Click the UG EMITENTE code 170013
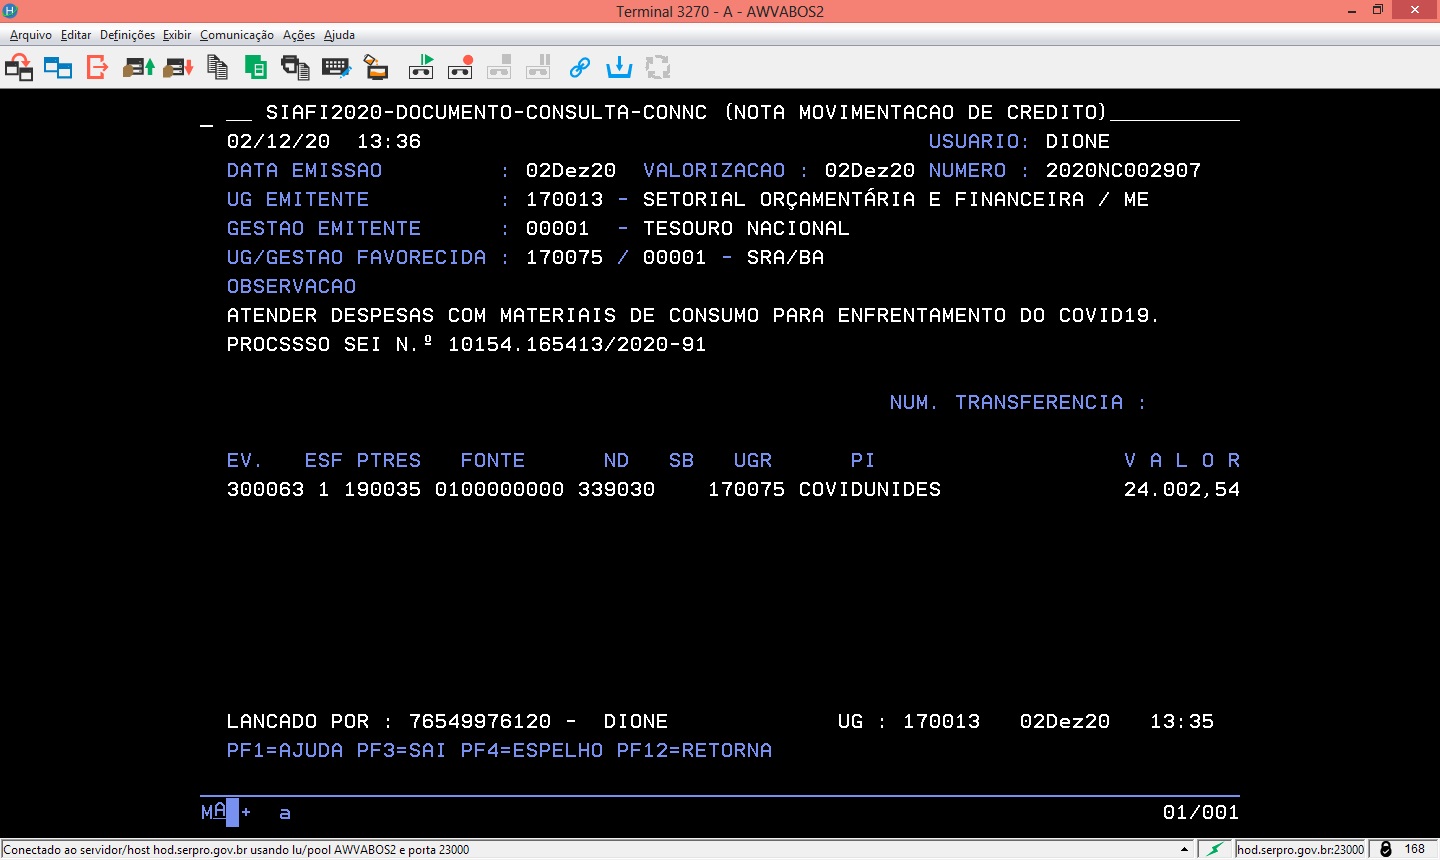Screen dimensions: 1440x860 (x=565, y=199)
